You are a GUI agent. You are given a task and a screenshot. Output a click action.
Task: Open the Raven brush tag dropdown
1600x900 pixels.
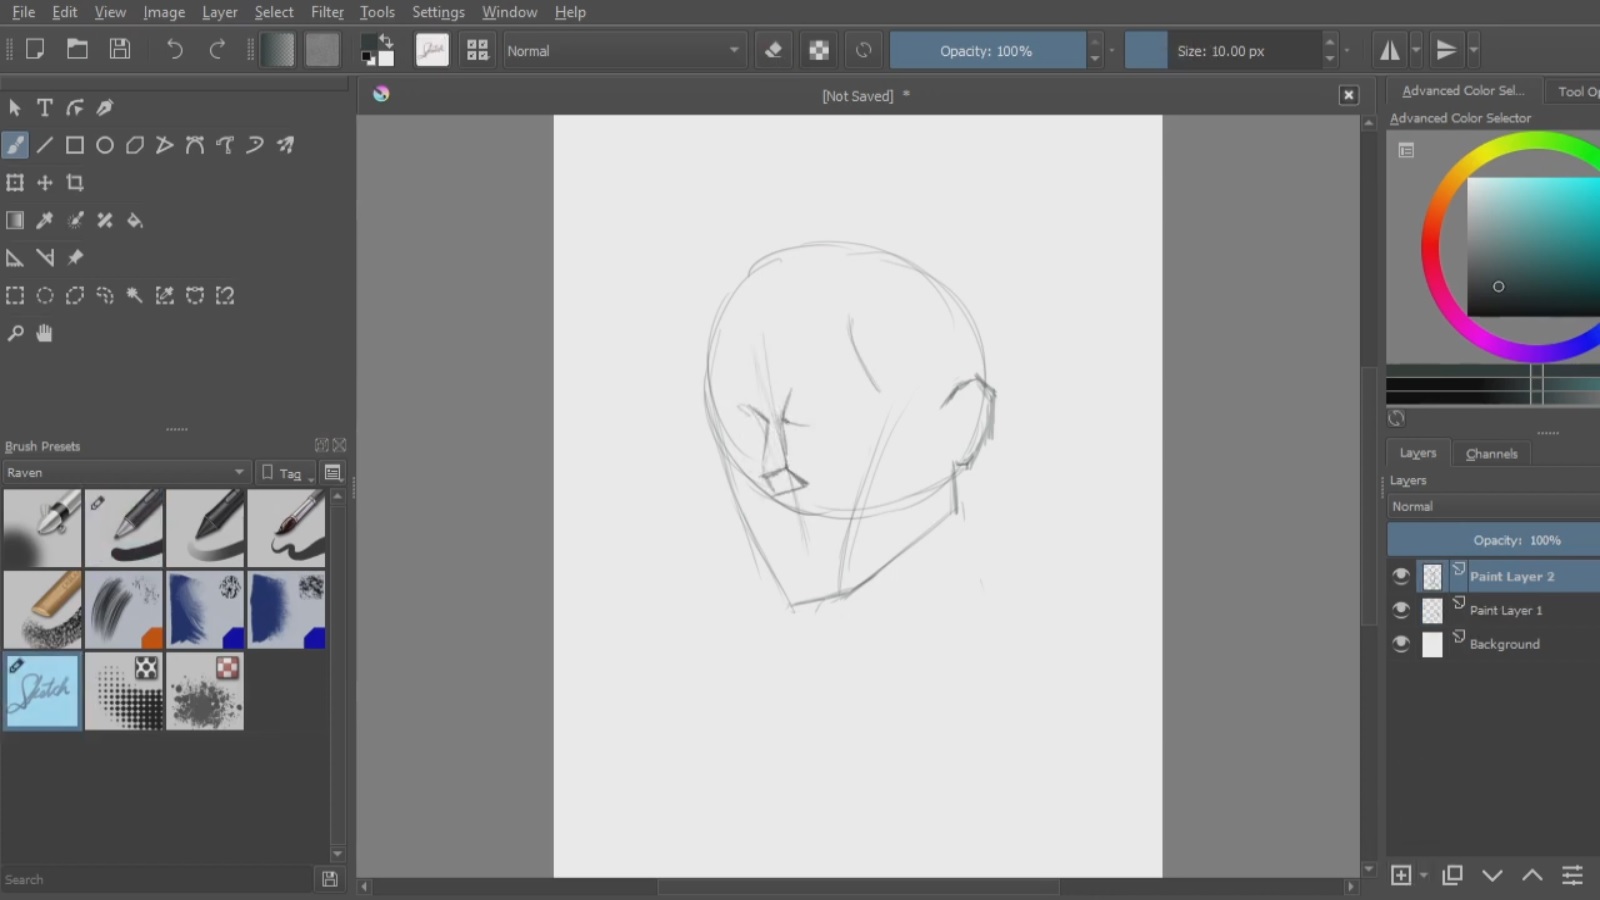126,472
